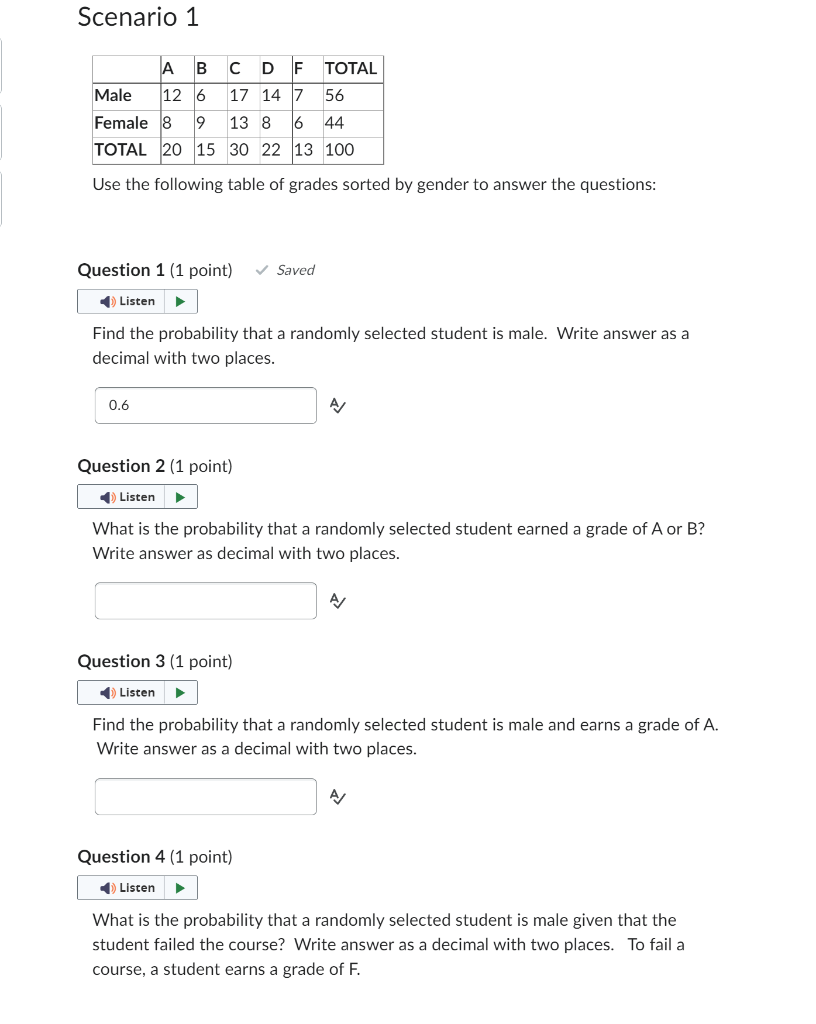Open spell checker beside the Question 1 answer
Image resolution: width=816 pixels, height=1024 pixels.
pyautogui.click(x=336, y=405)
